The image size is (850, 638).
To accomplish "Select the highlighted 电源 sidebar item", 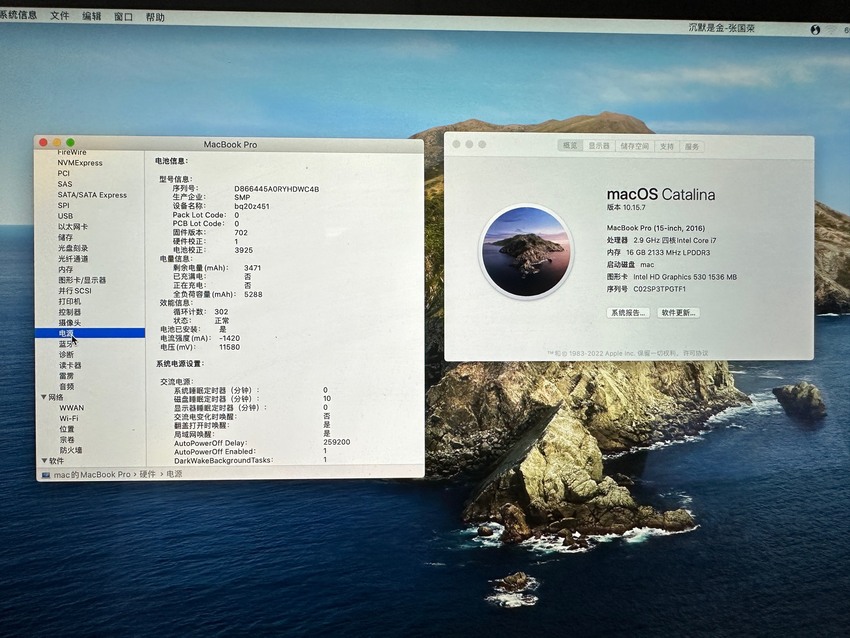I will [90, 333].
